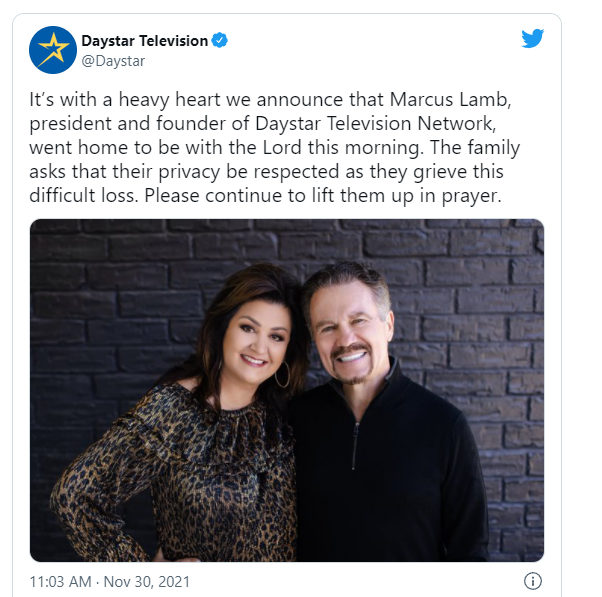Click the "went home to be" line
This screenshot has width=602, height=597.
[275, 148]
